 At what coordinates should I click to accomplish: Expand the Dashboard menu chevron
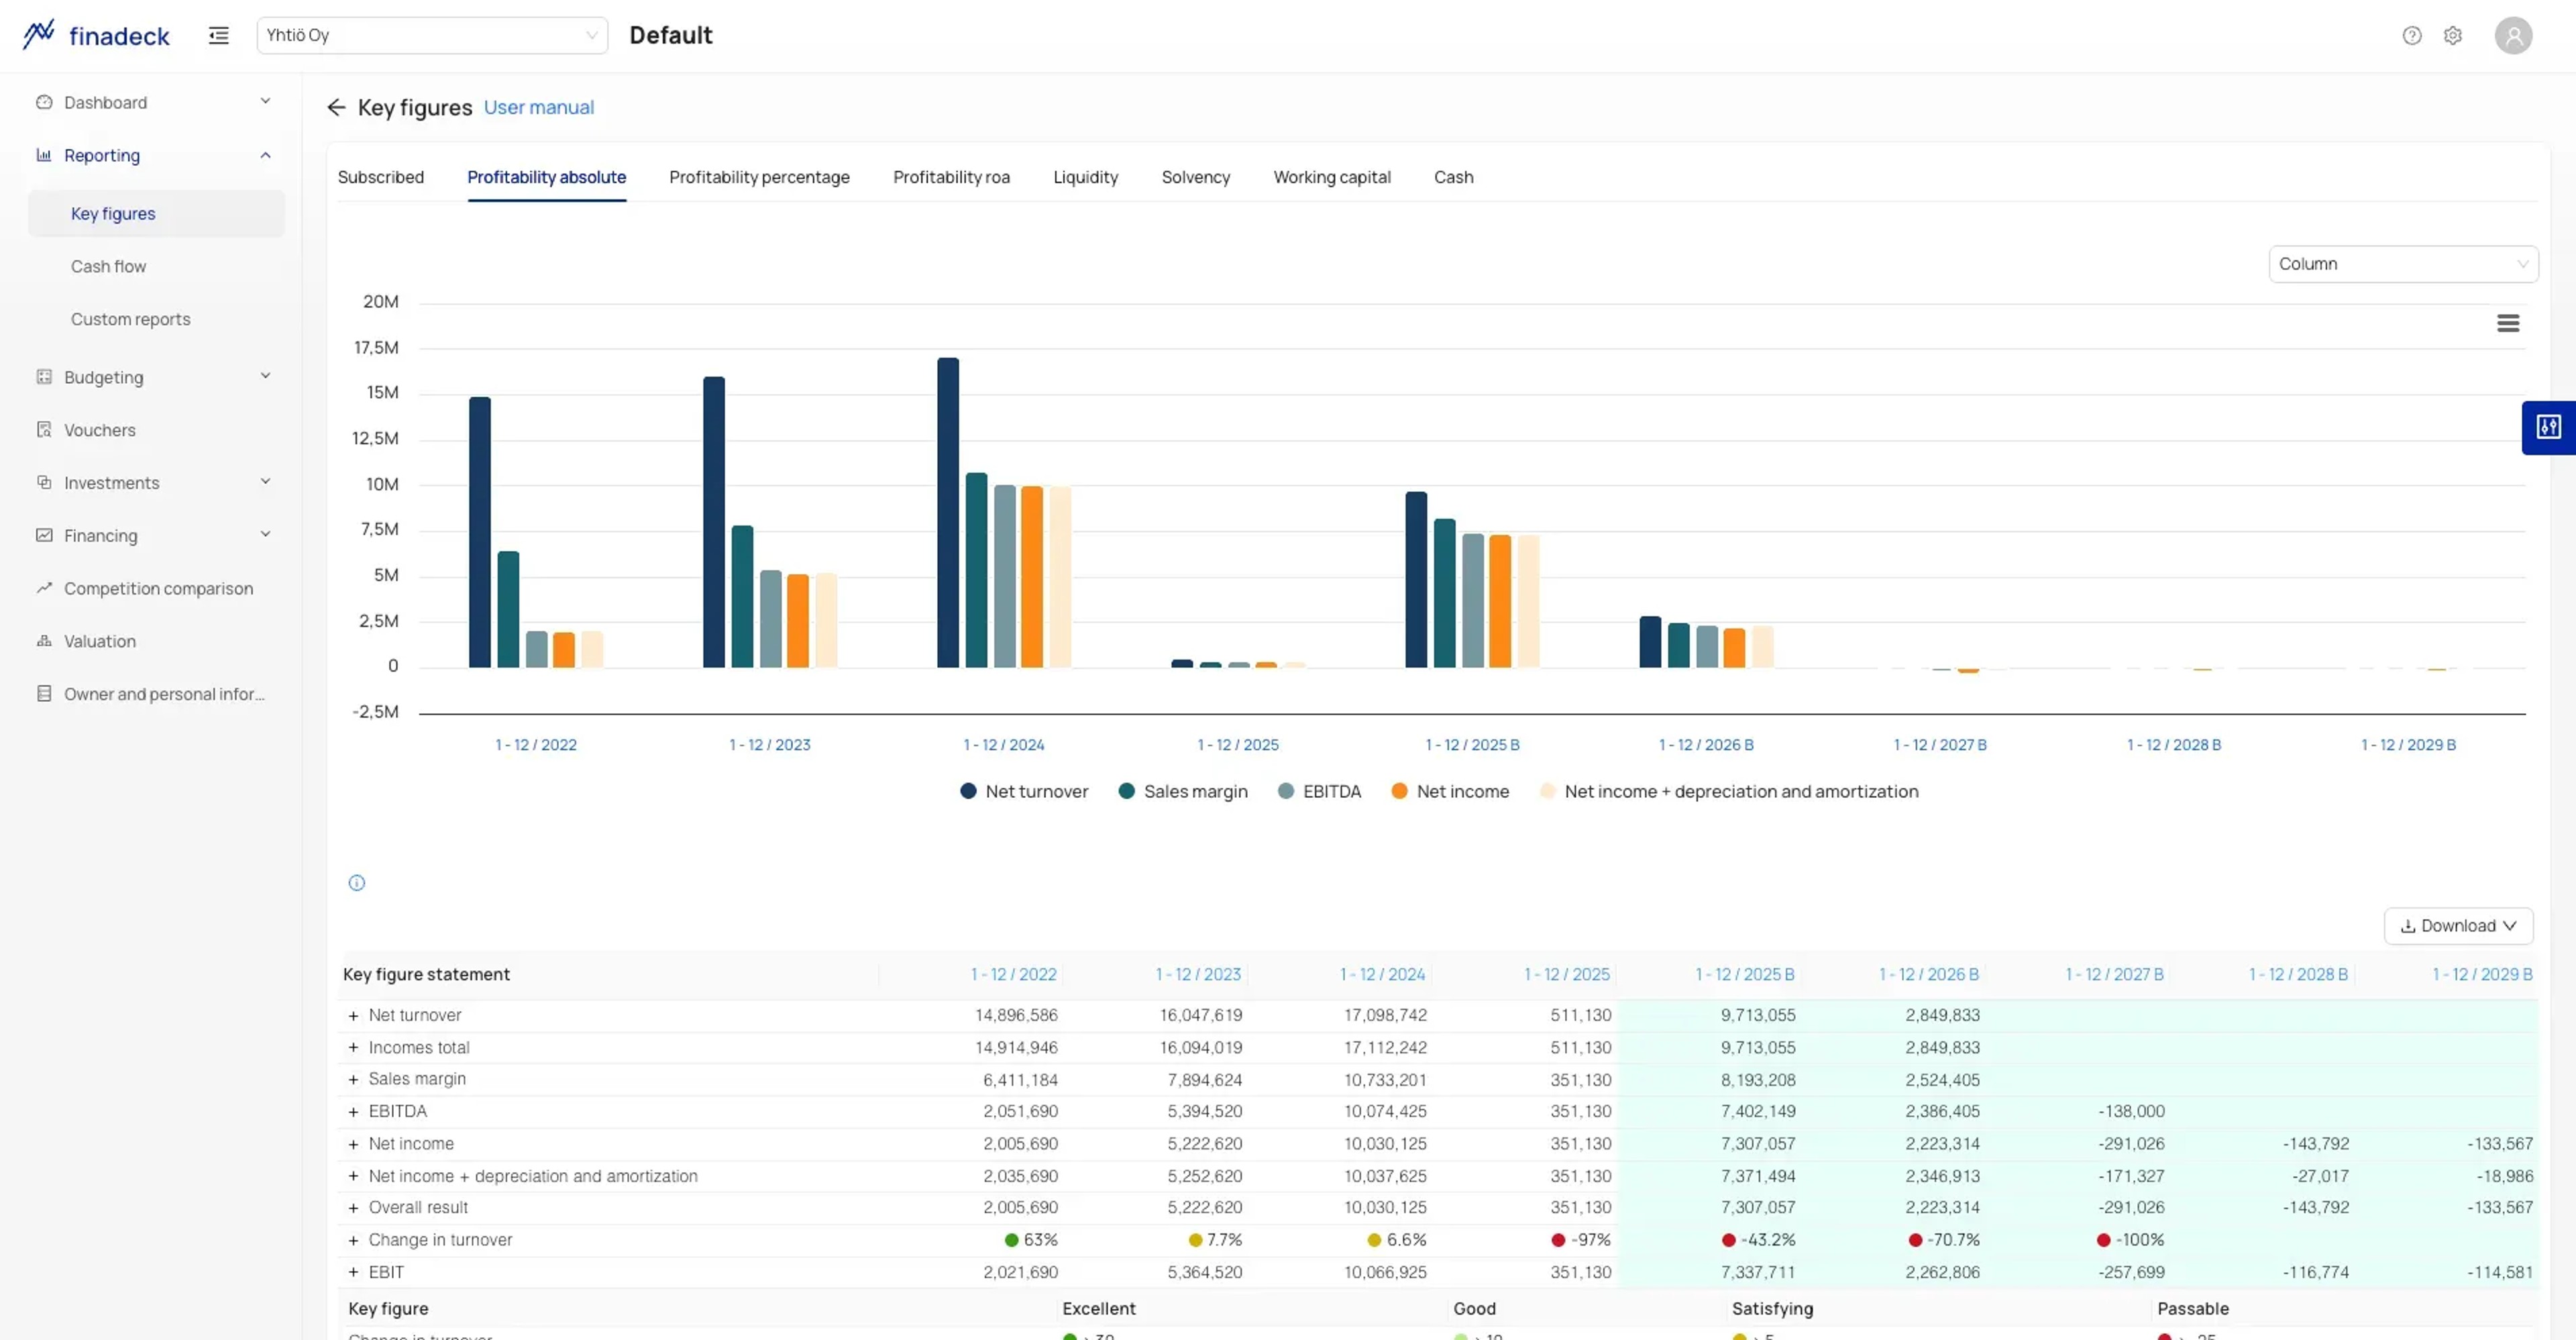coord(265,101)
